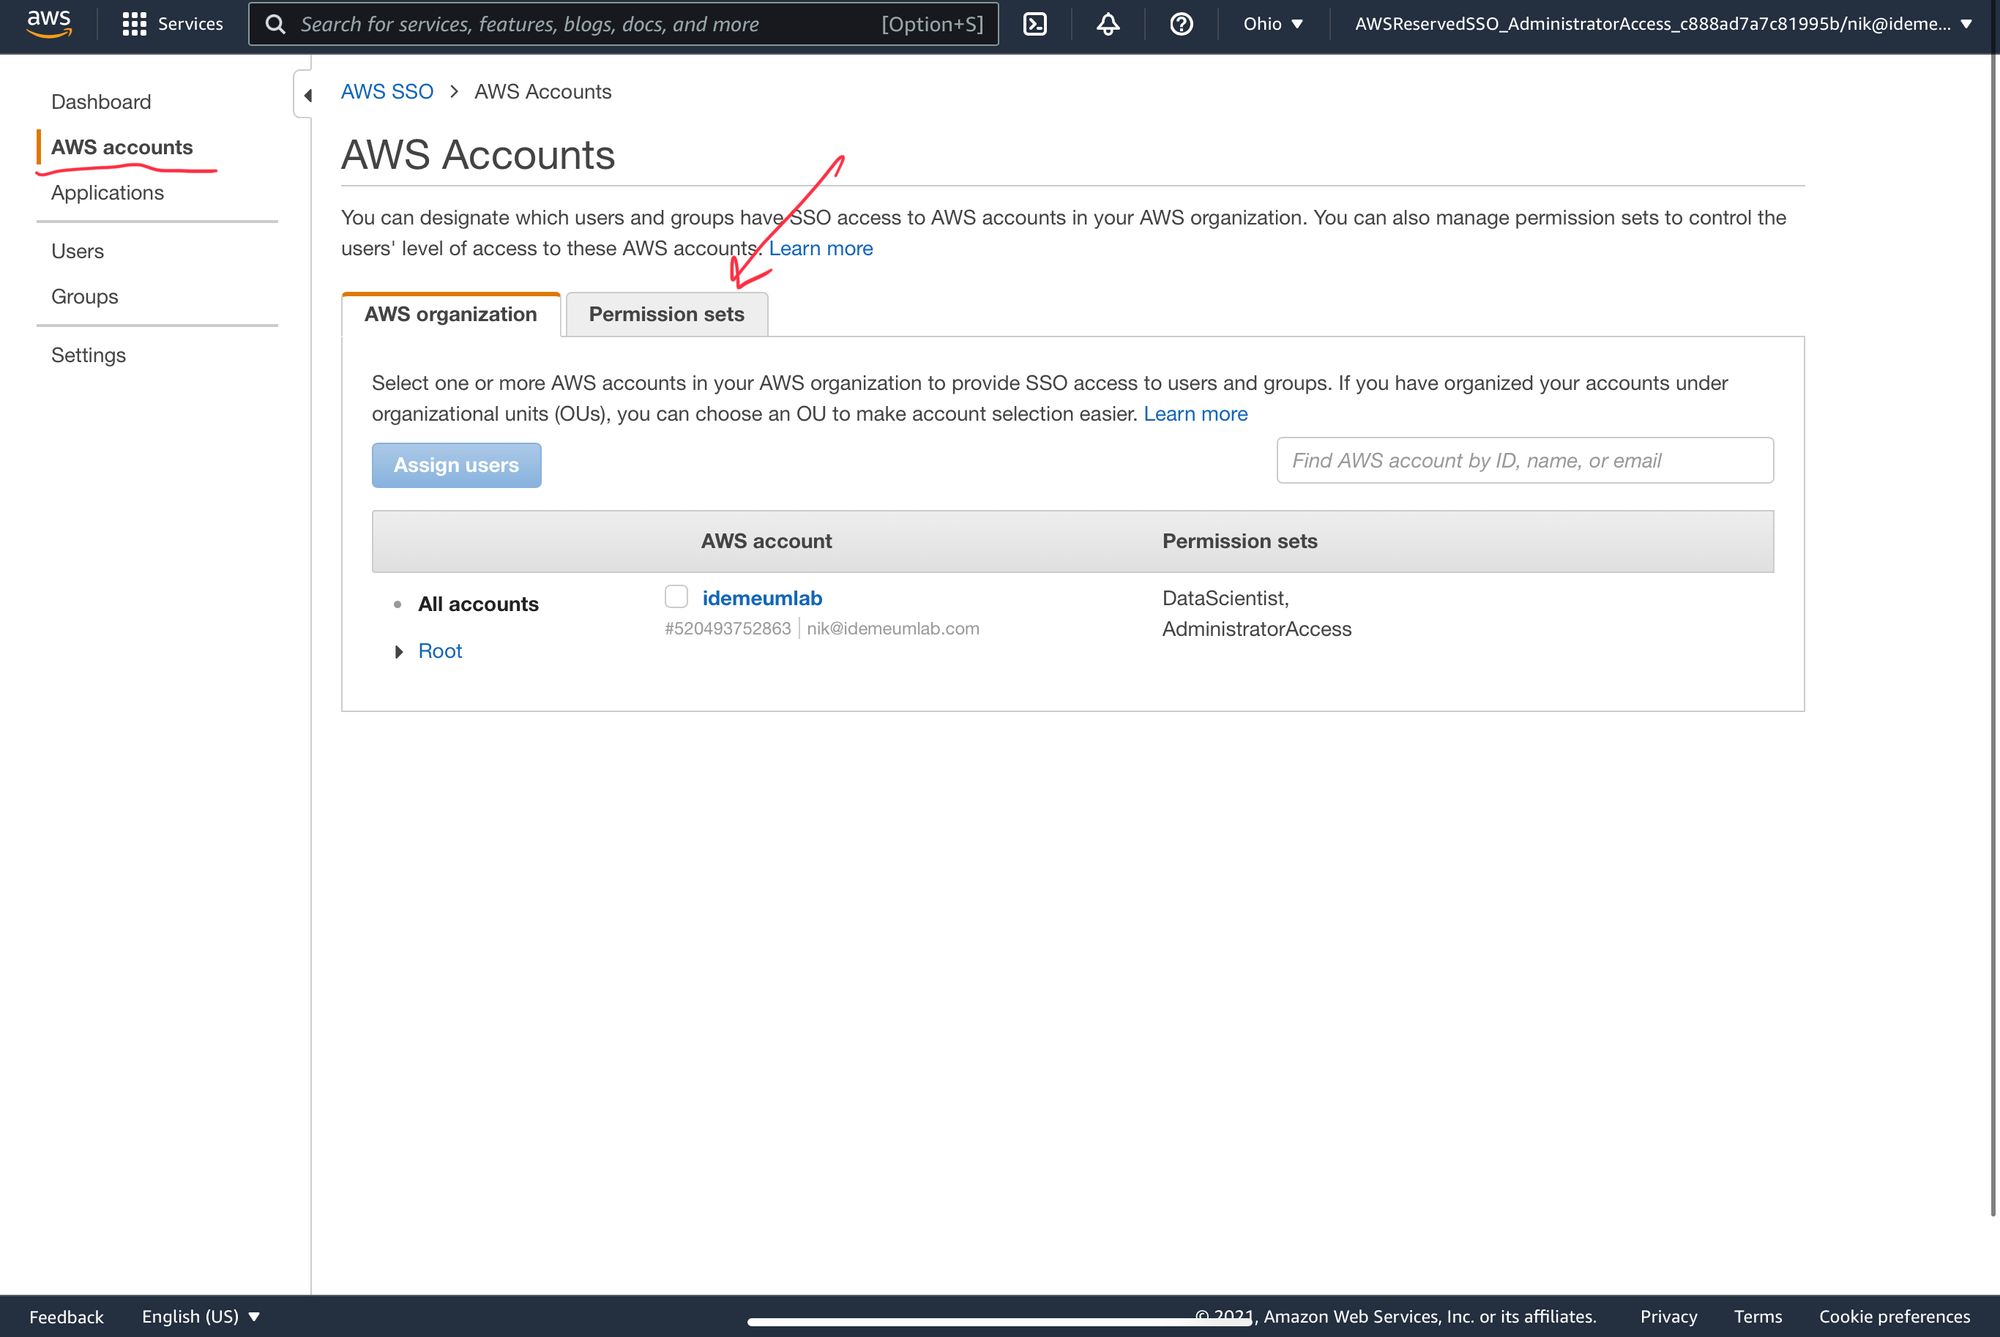Open AWS accounts in the sidebar

click(122, 147)
